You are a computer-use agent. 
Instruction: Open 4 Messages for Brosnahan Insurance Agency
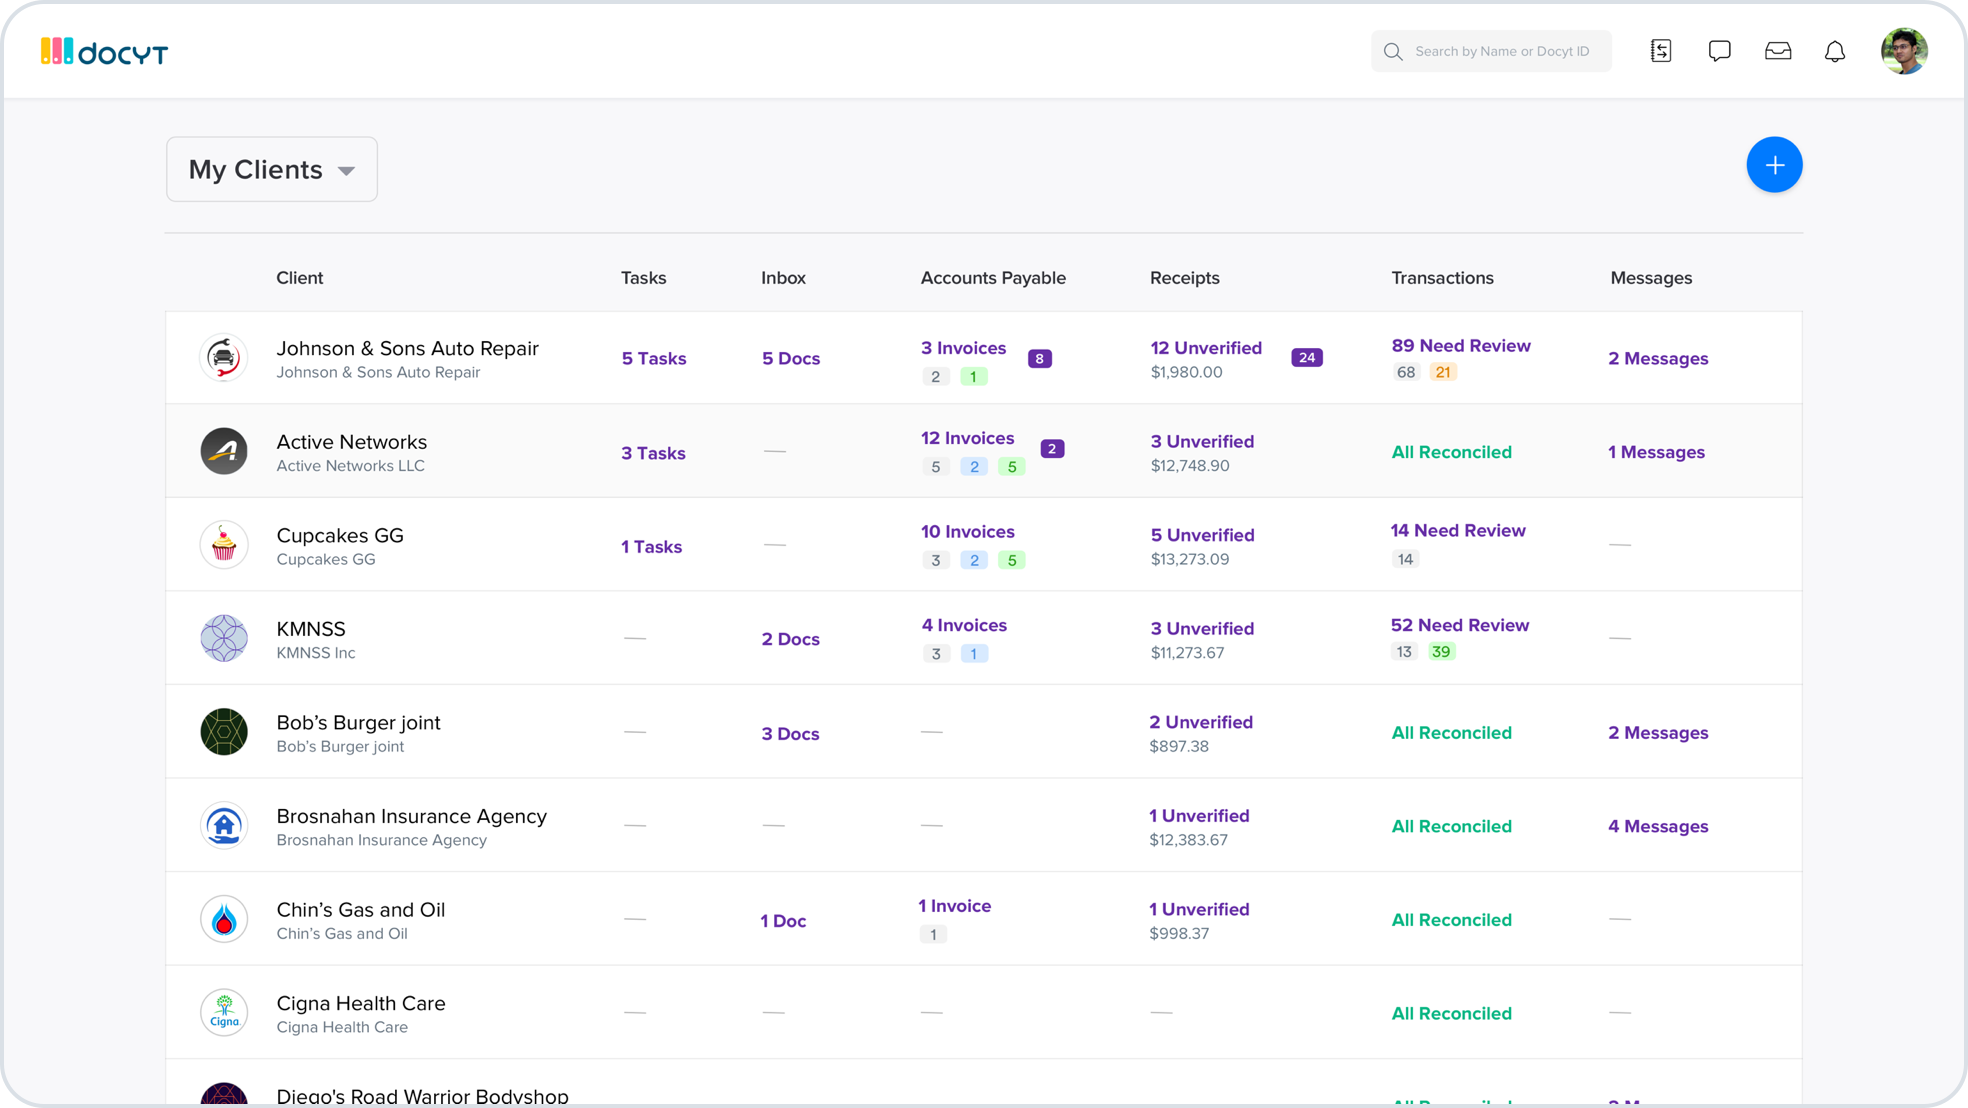tap(1657, 827)
